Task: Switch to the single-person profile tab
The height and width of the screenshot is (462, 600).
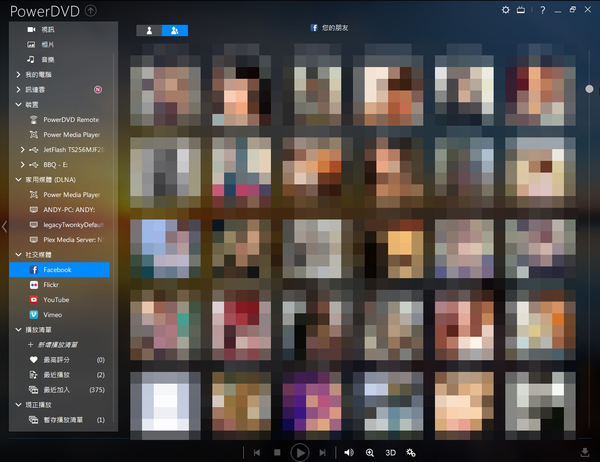Action: tap(148, 30)
